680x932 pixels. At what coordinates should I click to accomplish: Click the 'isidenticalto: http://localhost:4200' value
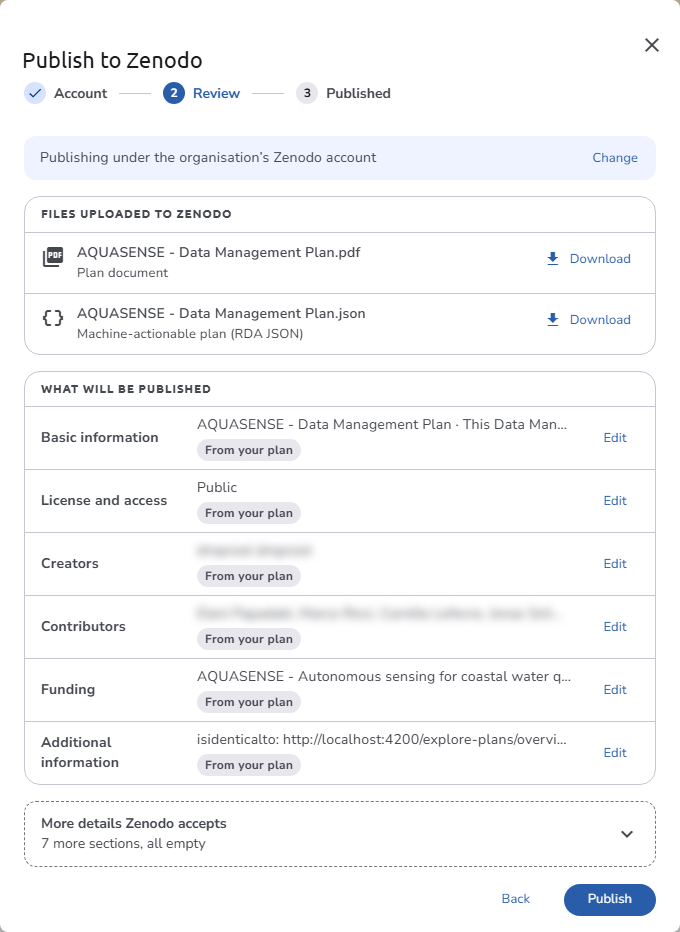(x=382, y=739)
